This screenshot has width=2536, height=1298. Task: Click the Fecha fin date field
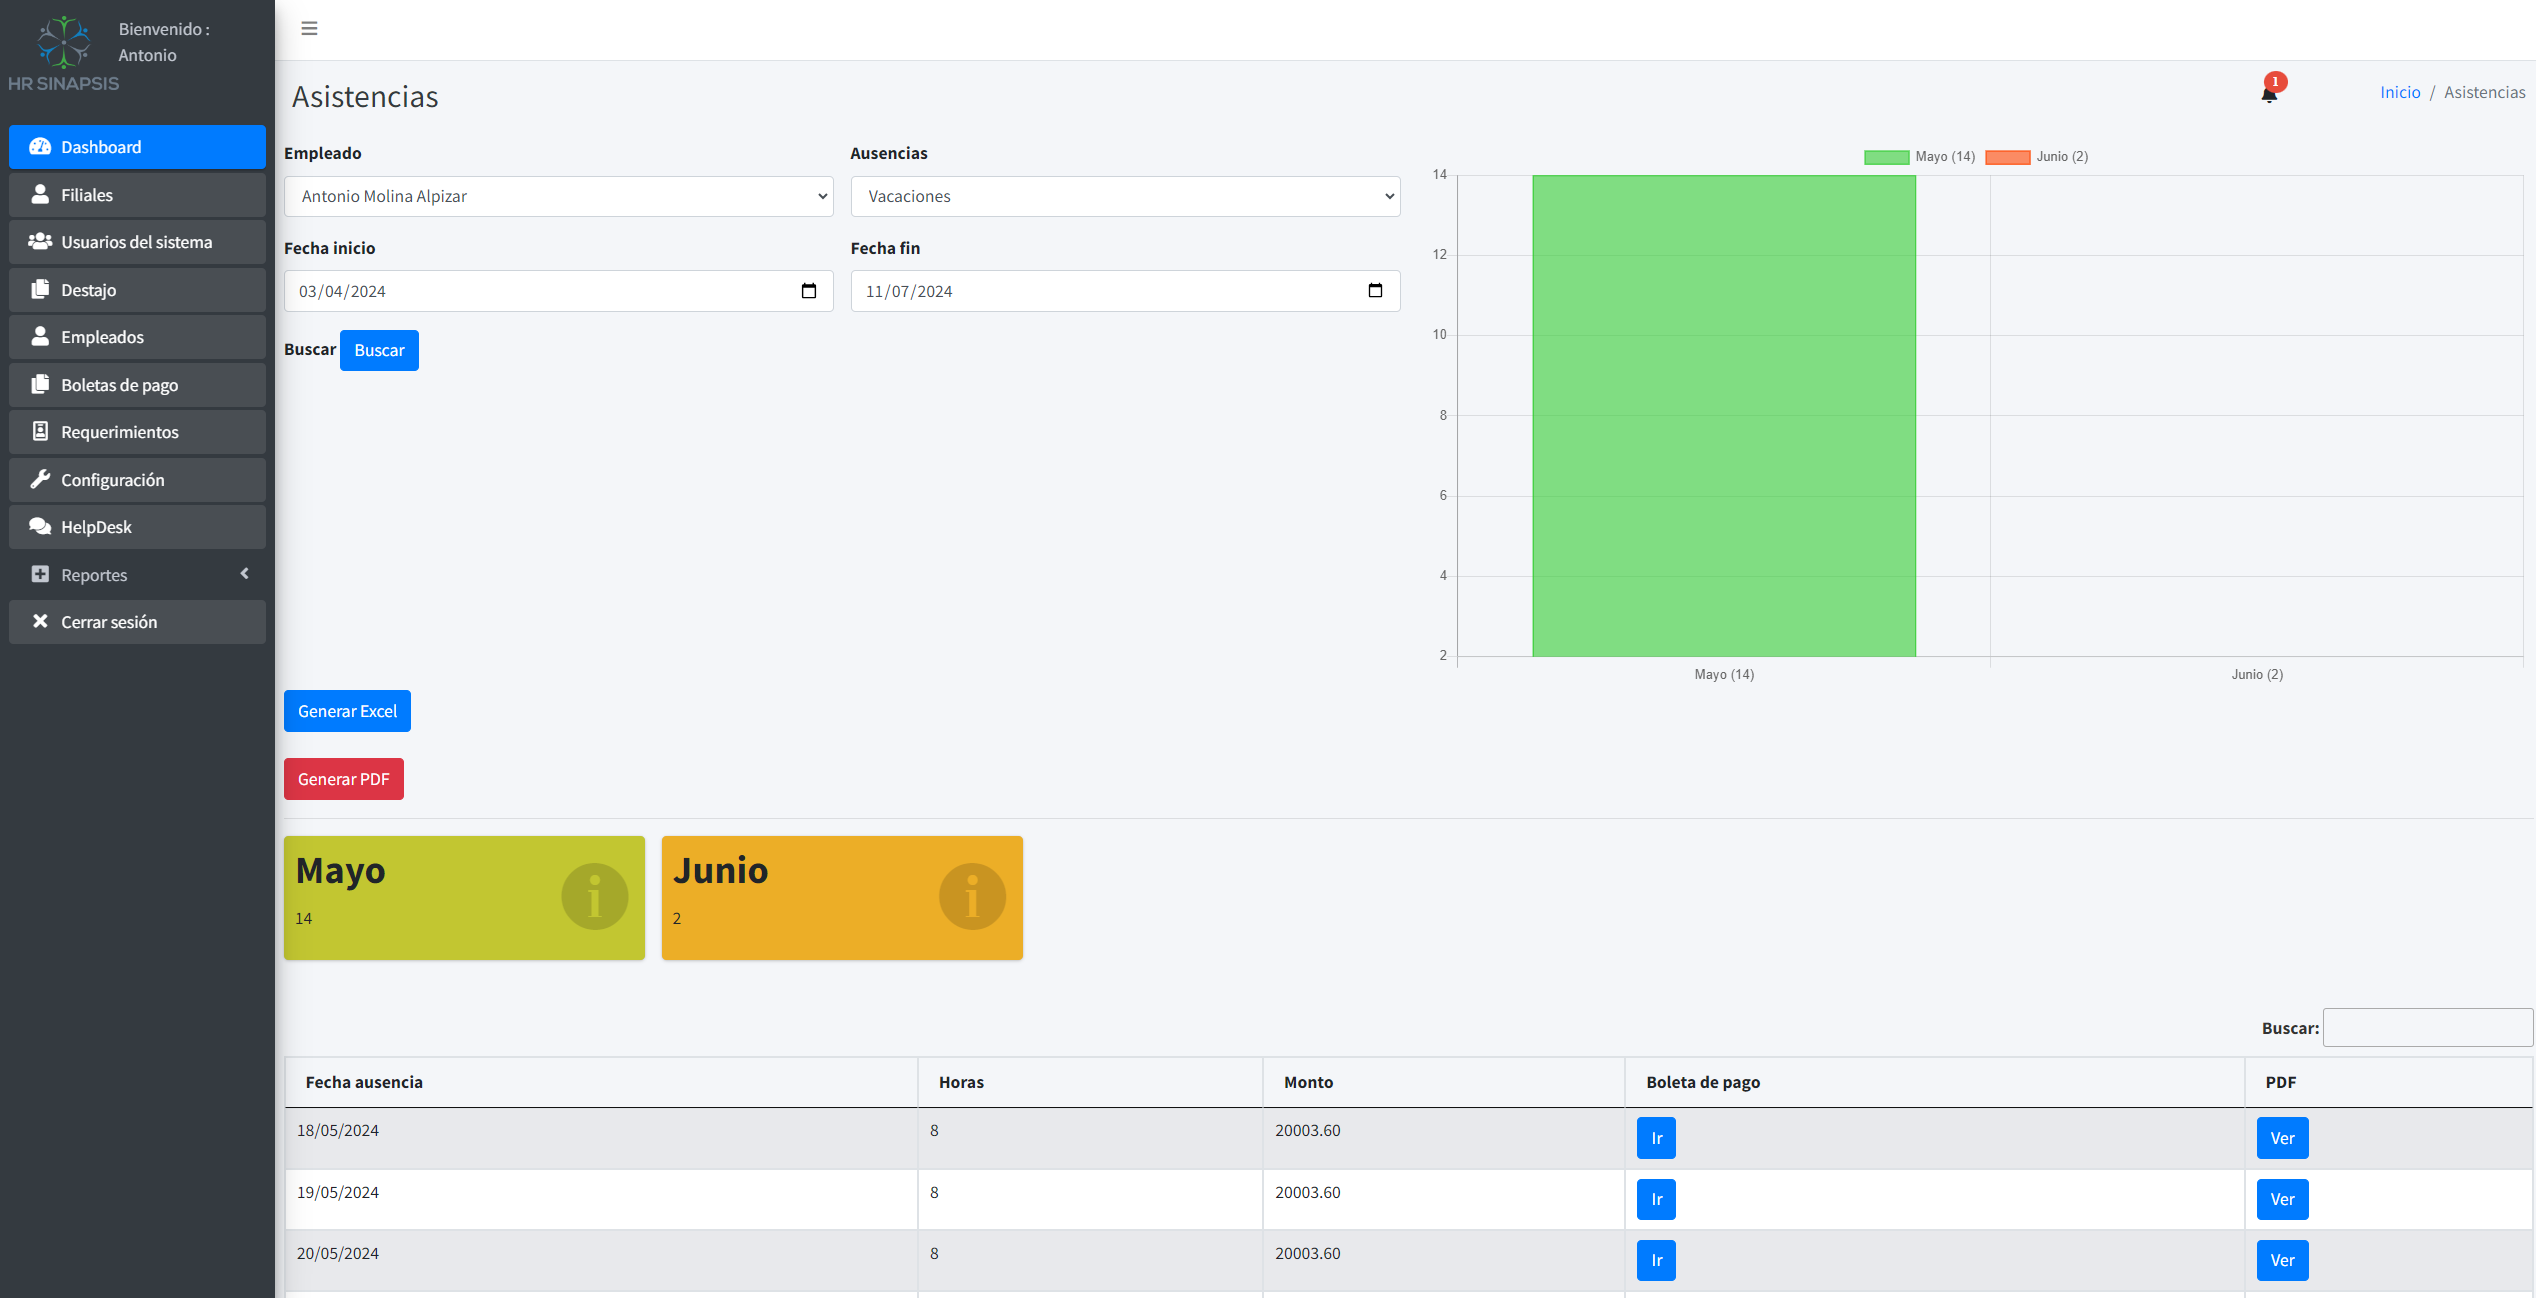1125,291
